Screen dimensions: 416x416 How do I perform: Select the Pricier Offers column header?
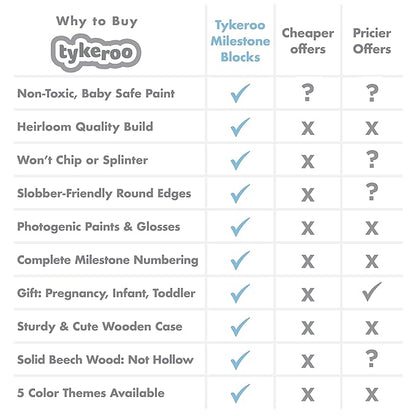(x=372, y=41)
